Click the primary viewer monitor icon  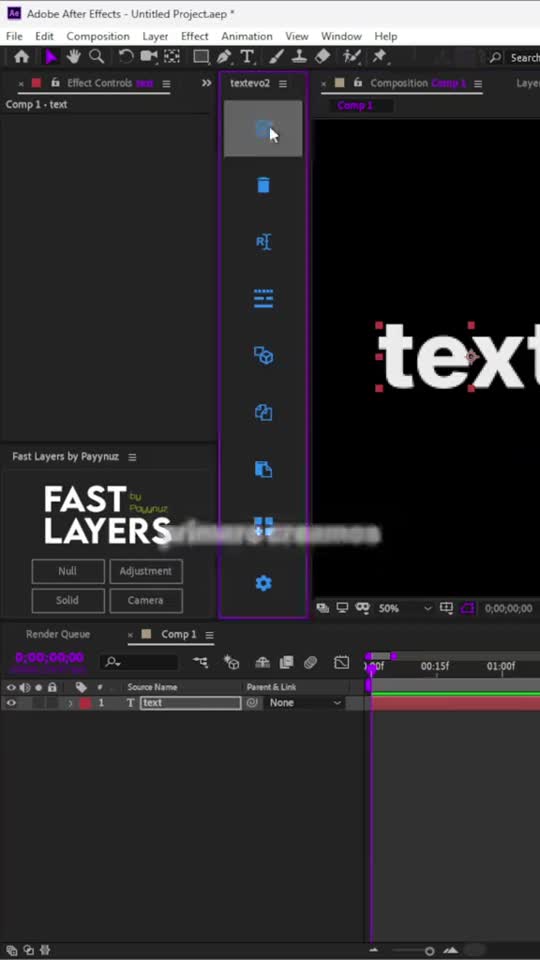tap(342, 608)
